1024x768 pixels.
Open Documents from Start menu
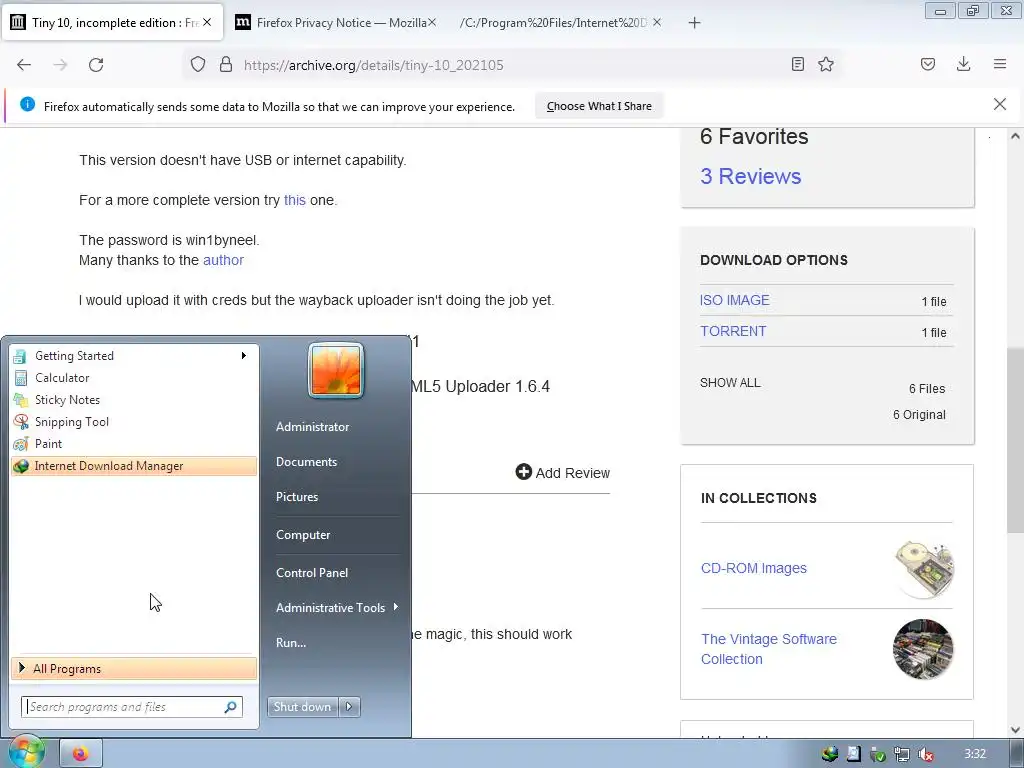click(306, 462)
